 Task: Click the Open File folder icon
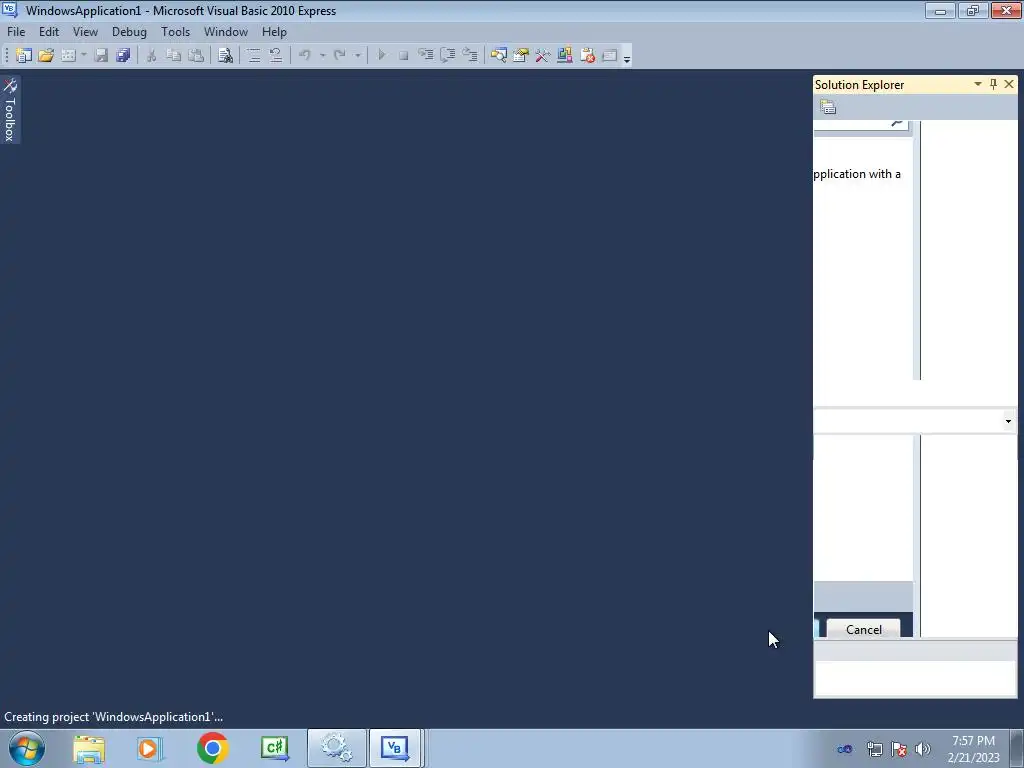pyautogui.click(x=46, y=56)
